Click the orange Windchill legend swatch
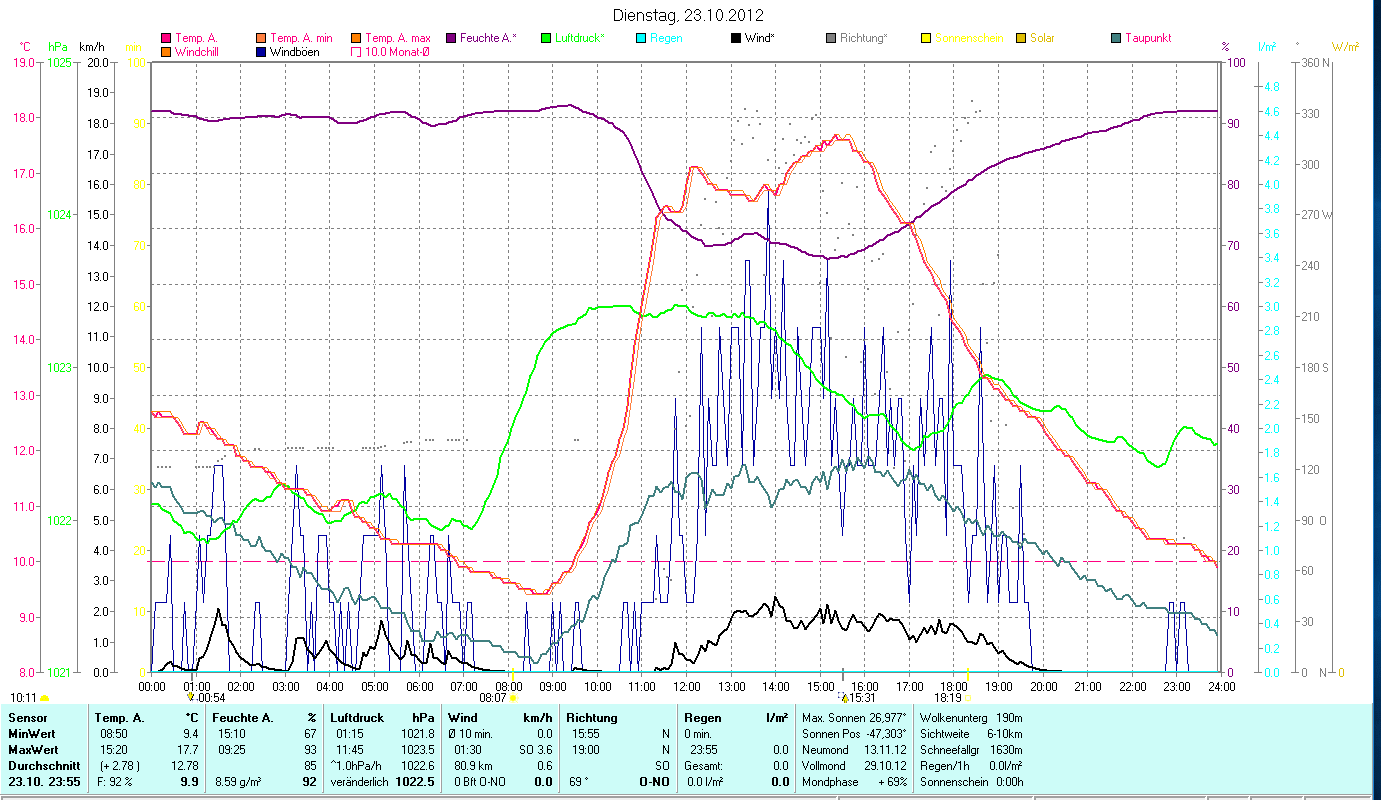This screenshot has height=800, width=1381. 165,51
